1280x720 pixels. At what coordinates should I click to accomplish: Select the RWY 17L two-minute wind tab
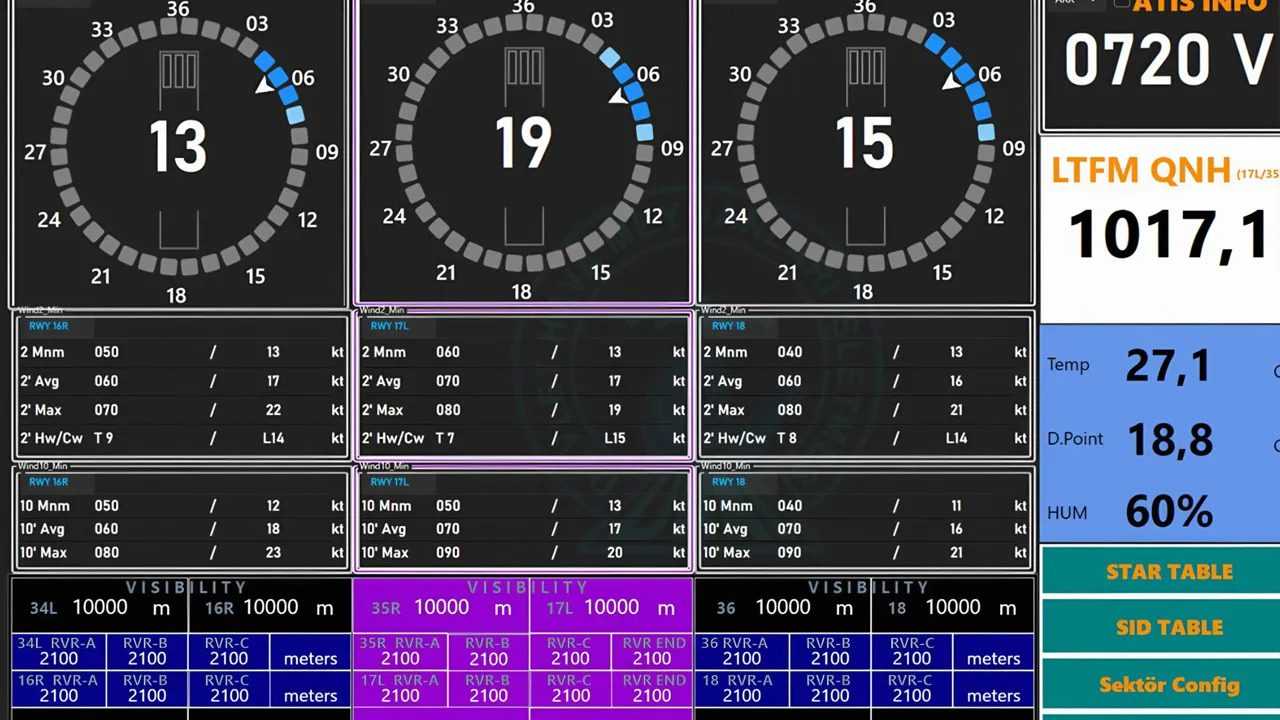pos(390,326)
